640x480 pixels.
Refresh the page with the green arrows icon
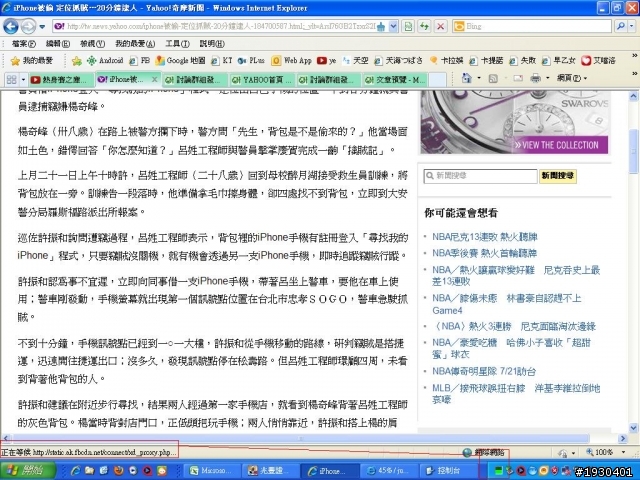pos(424,27)
